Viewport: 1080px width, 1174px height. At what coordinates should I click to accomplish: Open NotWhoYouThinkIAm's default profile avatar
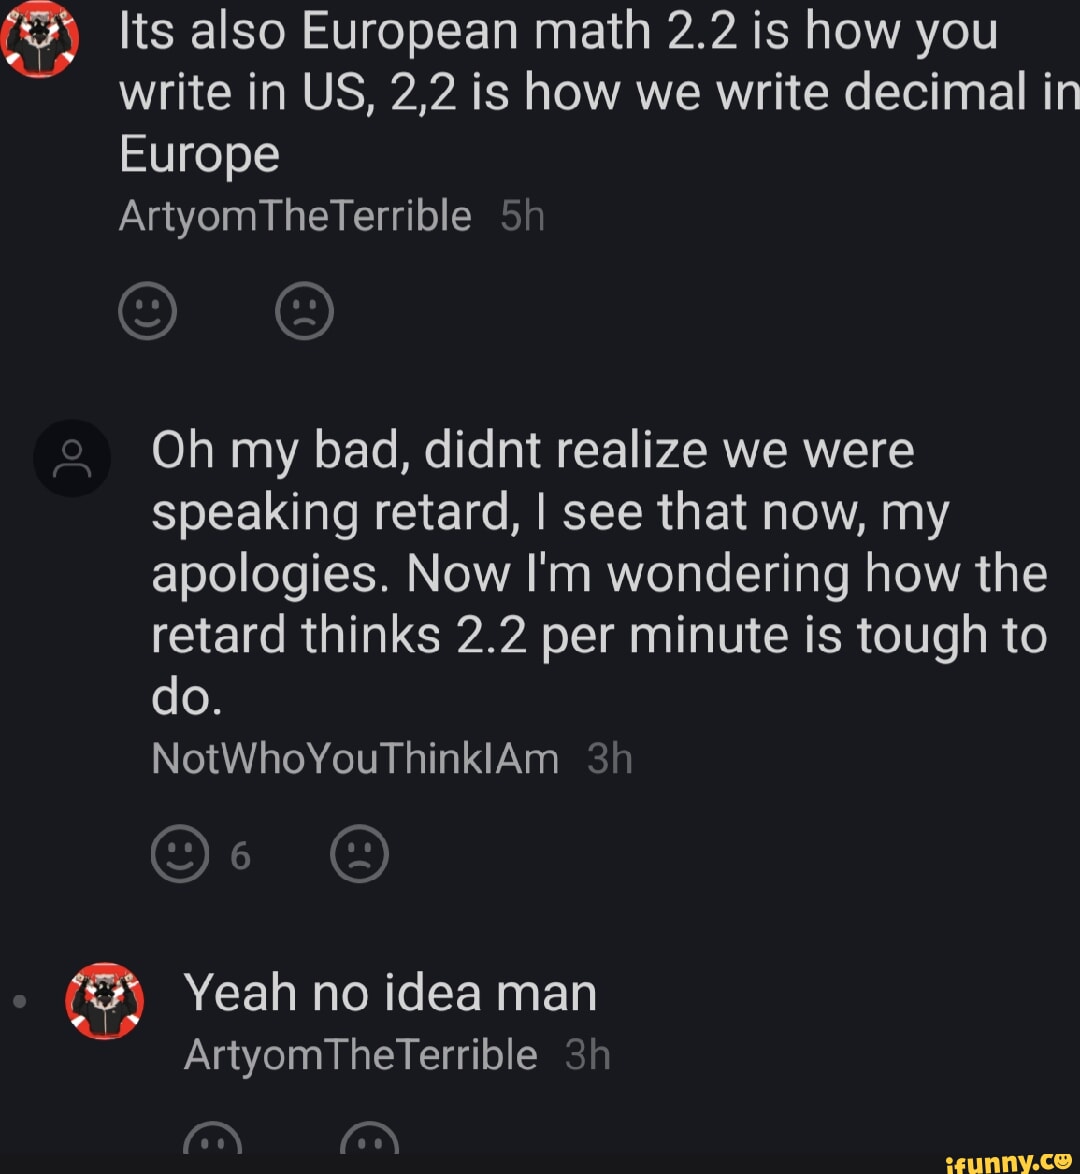[x=71, y=458]
